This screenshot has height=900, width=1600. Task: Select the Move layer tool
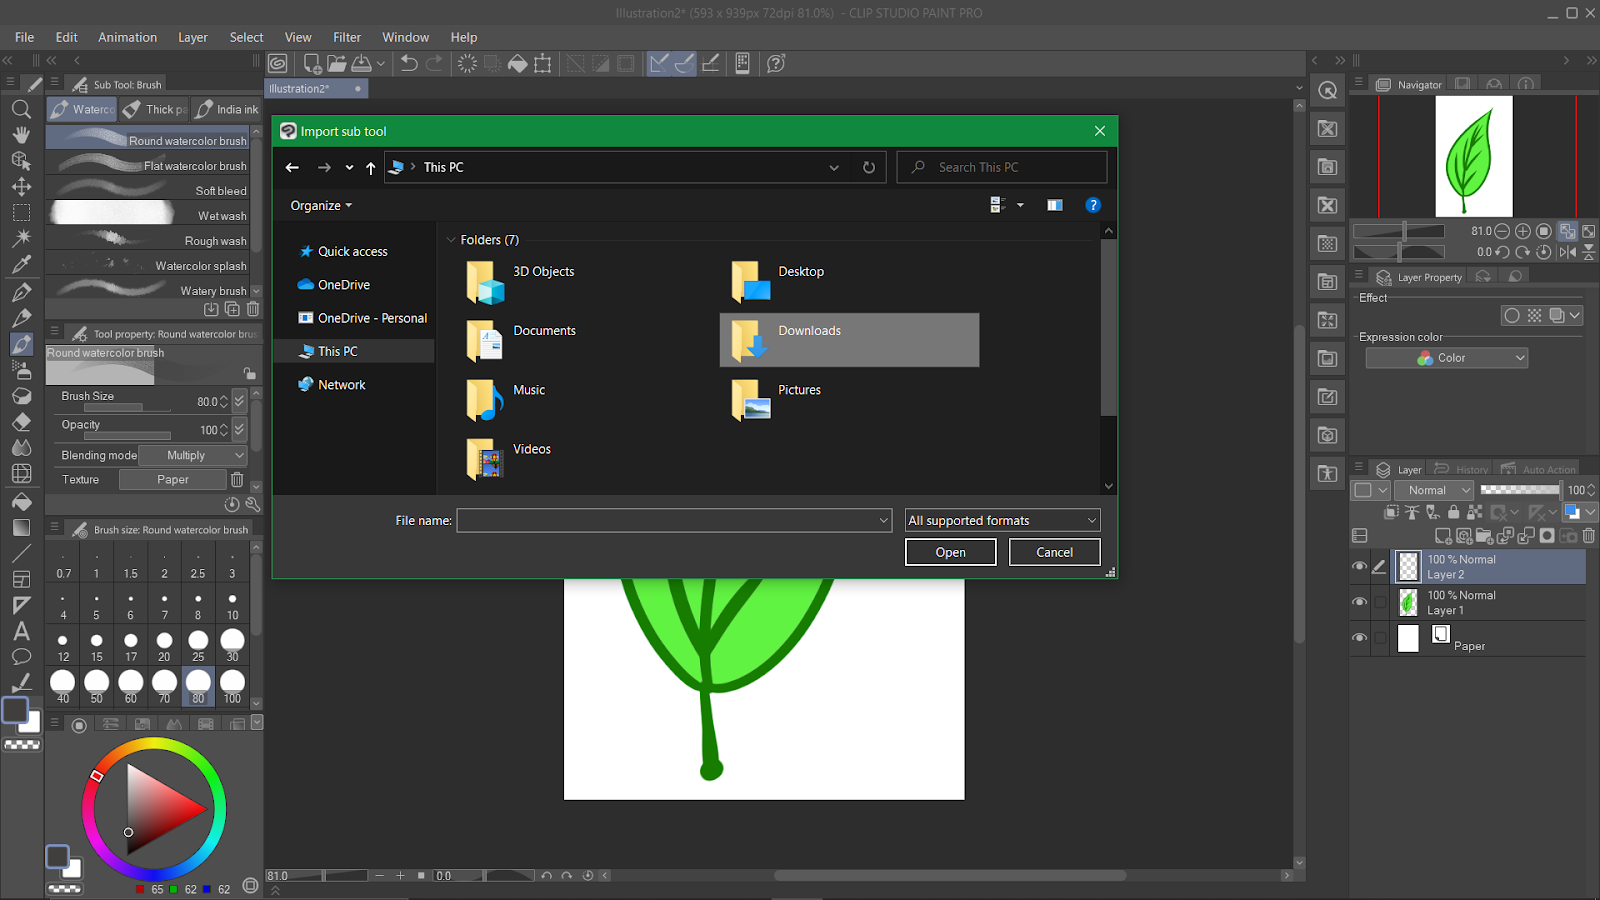tap(21, 187)
